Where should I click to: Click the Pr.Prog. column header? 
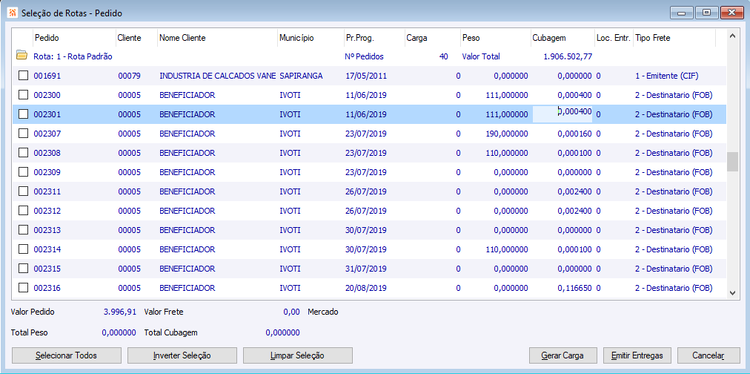click(374, 38)
